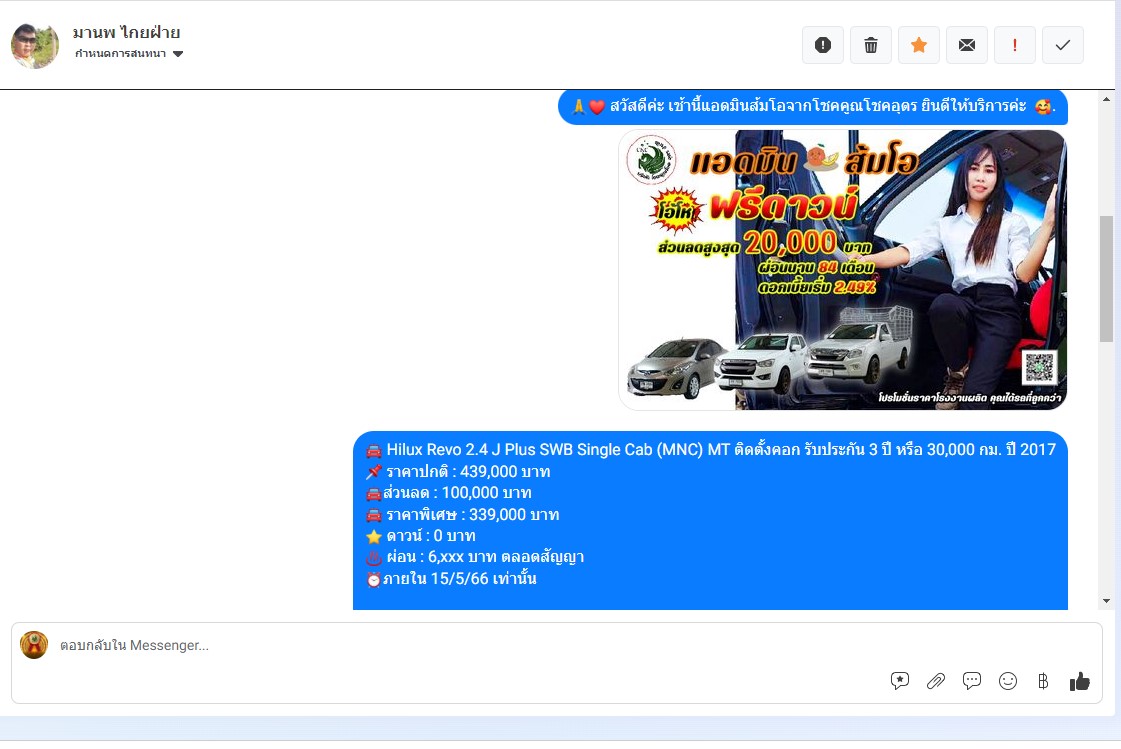The image size is (1121, 749).
Task: Flag as priority with the red exclamation icon
Action: pos(1014,45)
